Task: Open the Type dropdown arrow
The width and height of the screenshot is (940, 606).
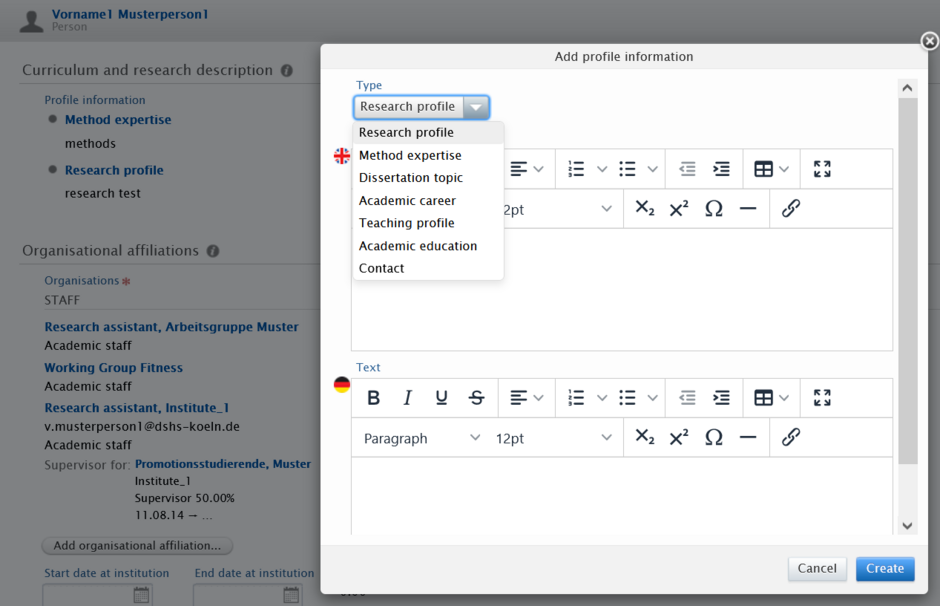Action: (476, 107)
